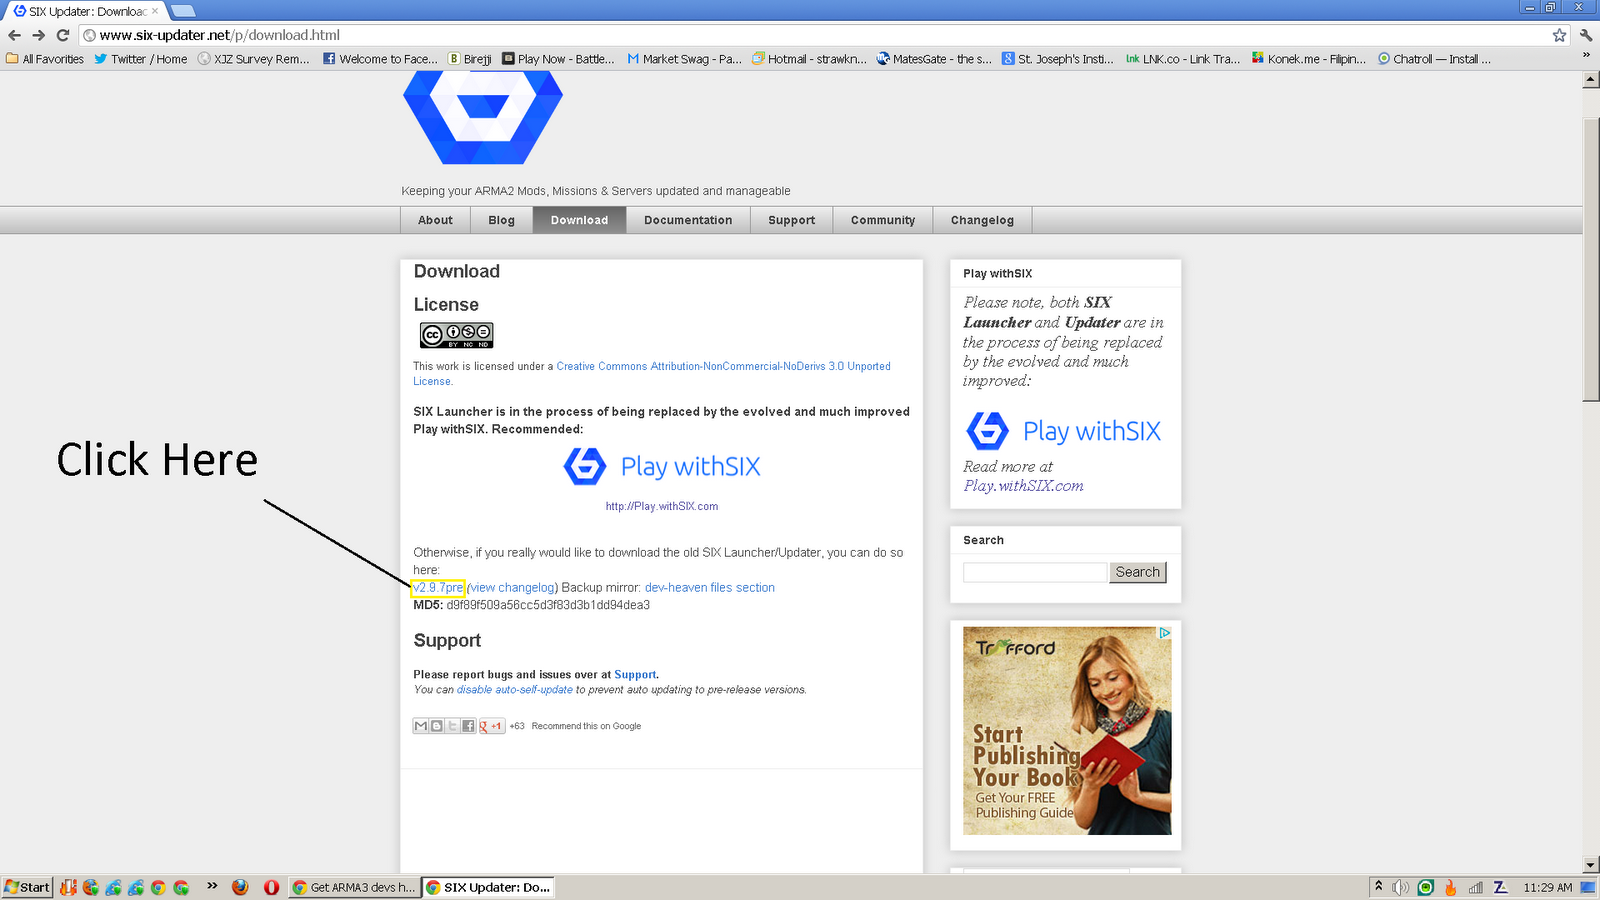
Task: Open the view changelog link
Action: coord(512,588)
